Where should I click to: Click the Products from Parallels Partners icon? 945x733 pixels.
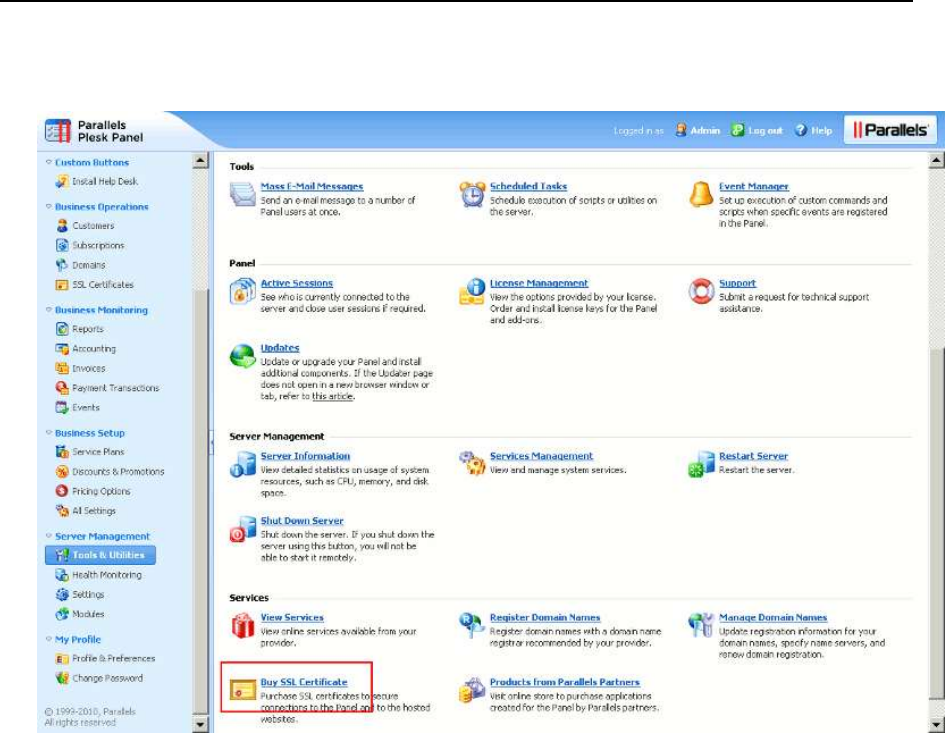coord(472,690)
